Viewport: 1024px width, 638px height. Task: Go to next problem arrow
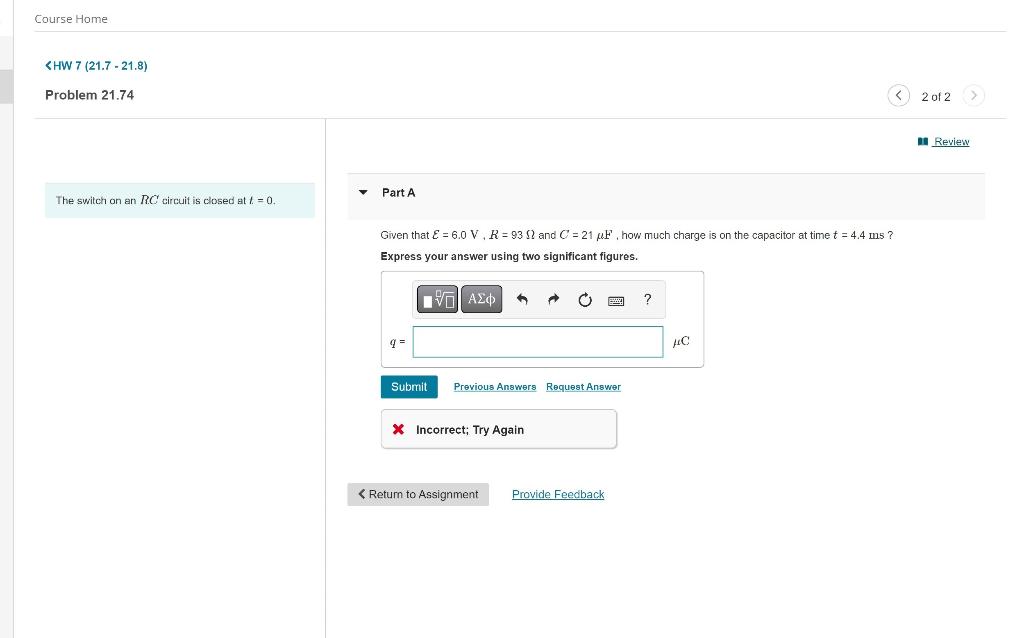click(973, 95)
